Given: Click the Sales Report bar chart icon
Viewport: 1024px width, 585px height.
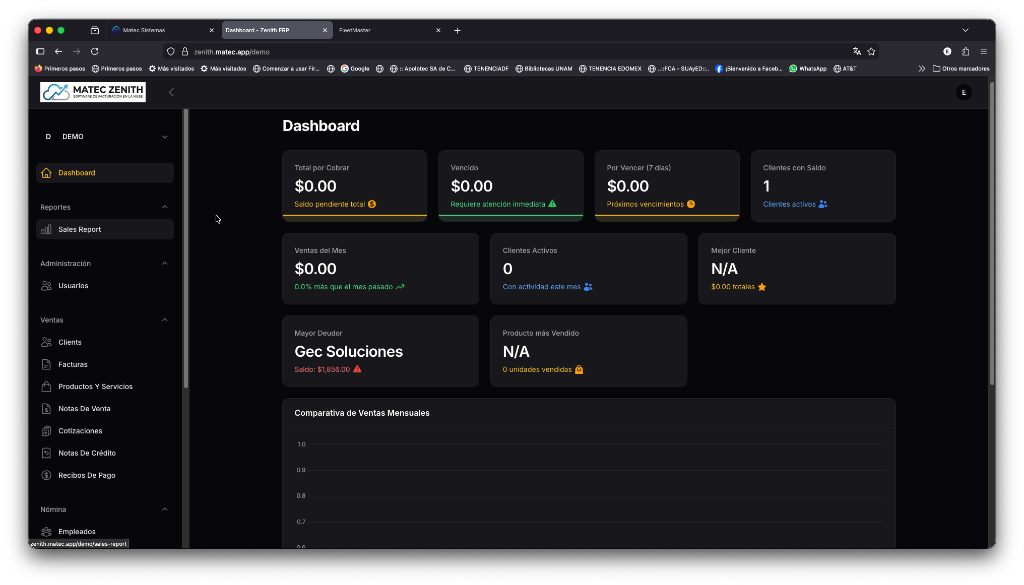Looking at the screenshot, I should point(46,230).
